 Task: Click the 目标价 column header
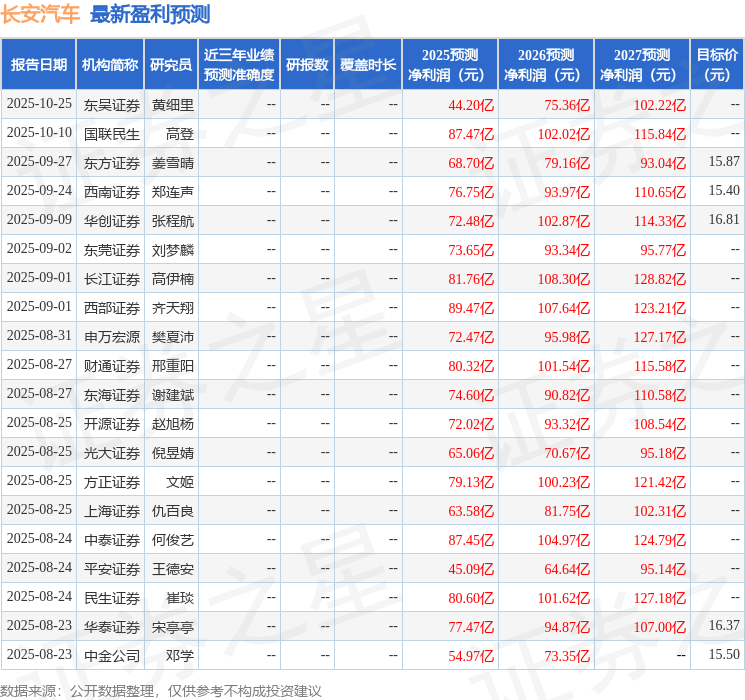pyautogui.click(x=717, y=65)
